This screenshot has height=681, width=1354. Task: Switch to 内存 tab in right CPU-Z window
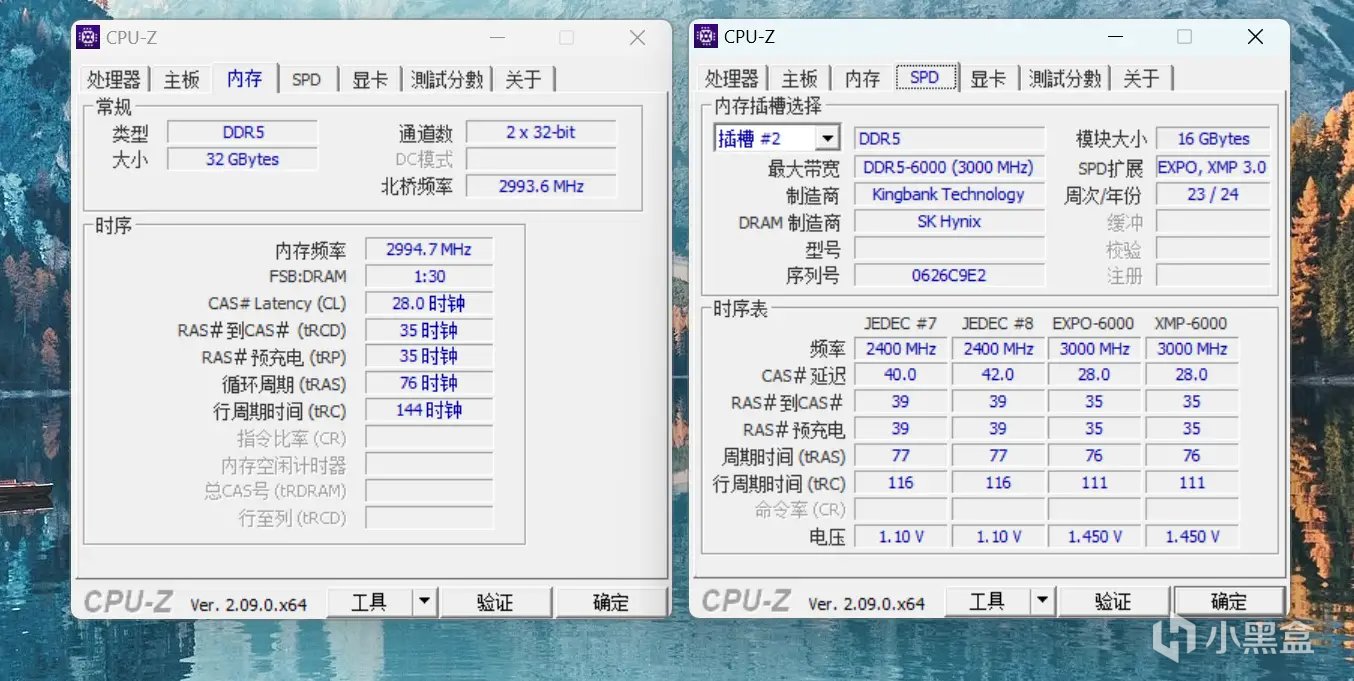point(862,79)
